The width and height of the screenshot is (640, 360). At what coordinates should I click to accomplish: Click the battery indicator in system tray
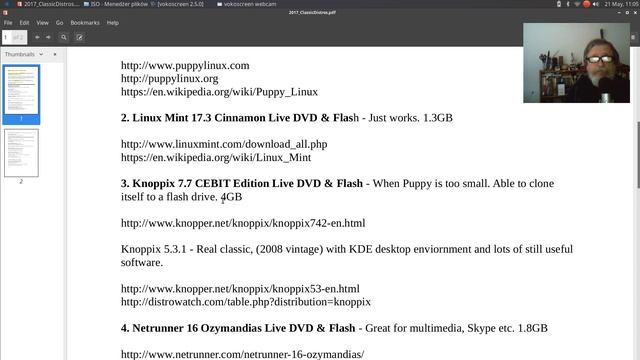tap(559, 4)
